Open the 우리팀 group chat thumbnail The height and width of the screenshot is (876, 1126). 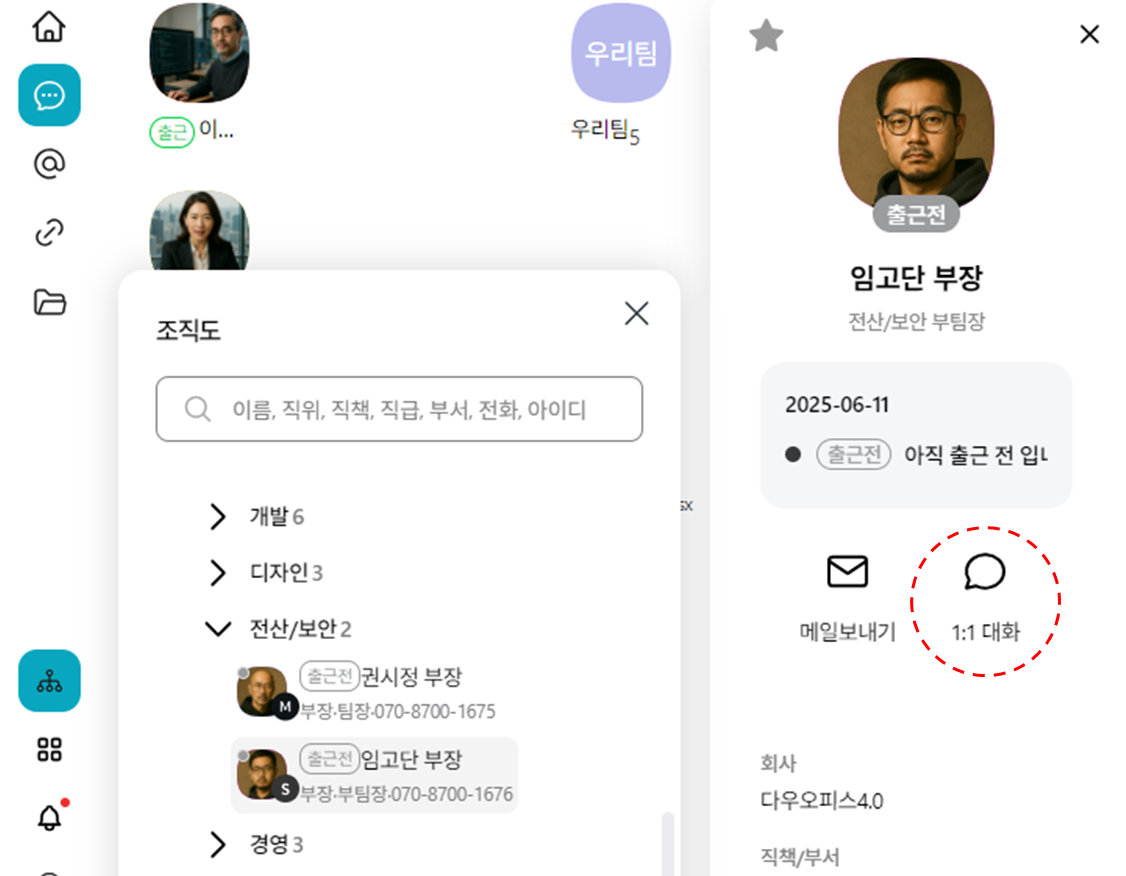coord(621,53)
